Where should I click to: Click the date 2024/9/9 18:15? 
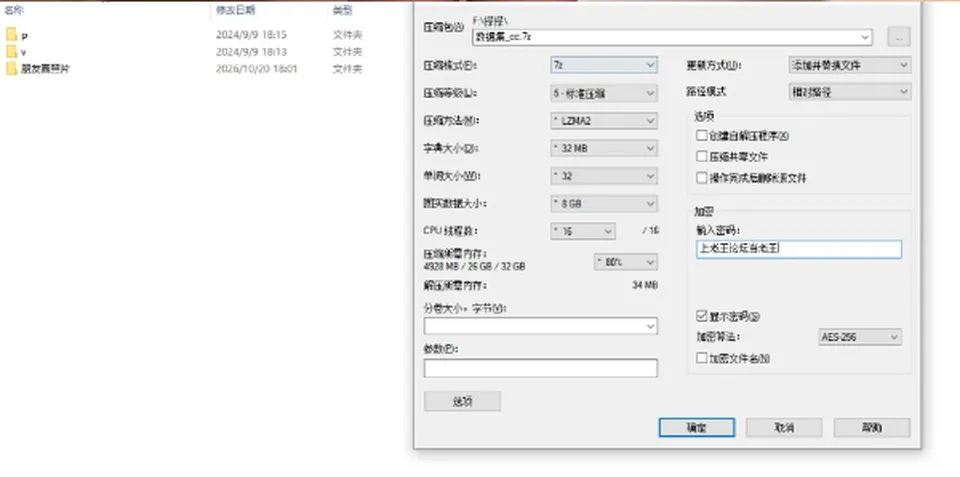pyautogui.click(x=251, y=35)
